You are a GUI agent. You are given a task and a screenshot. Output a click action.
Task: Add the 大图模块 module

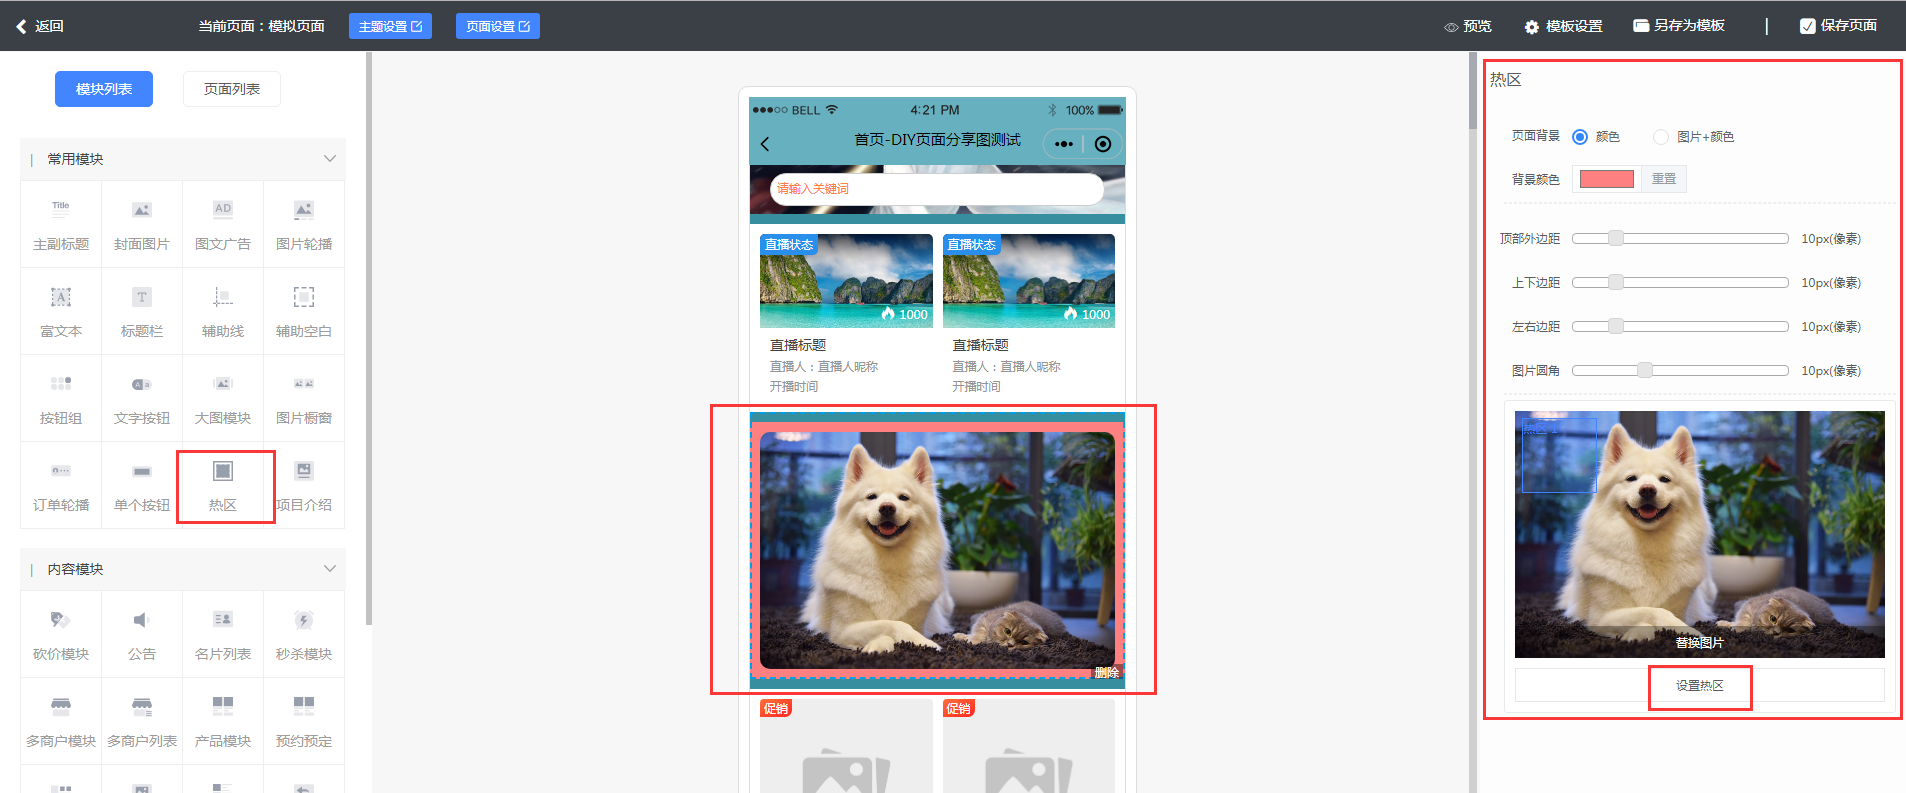tap(223, 398)
